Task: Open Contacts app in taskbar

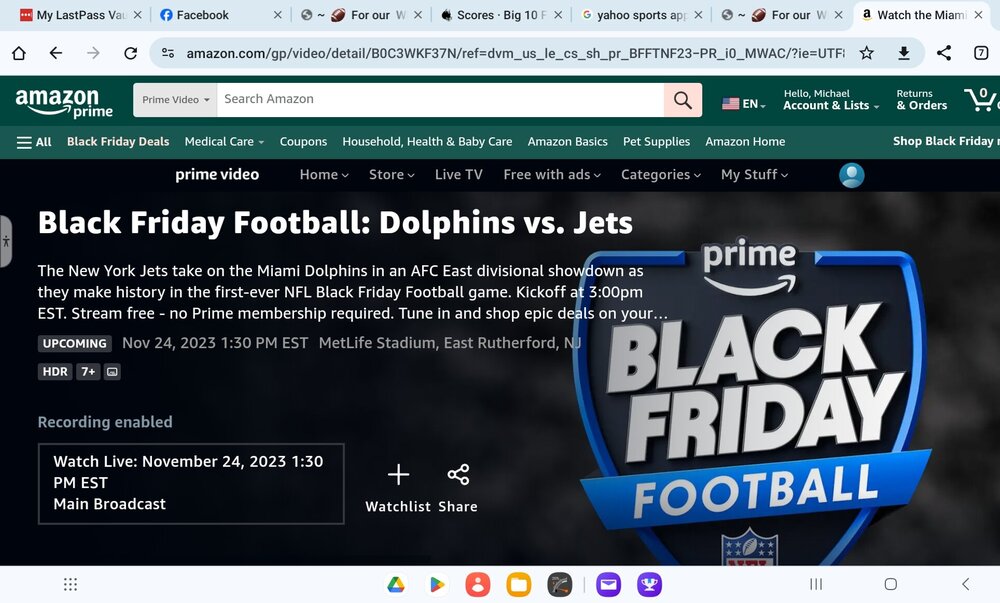Action: pyautogui.click(x=478, y=584)
